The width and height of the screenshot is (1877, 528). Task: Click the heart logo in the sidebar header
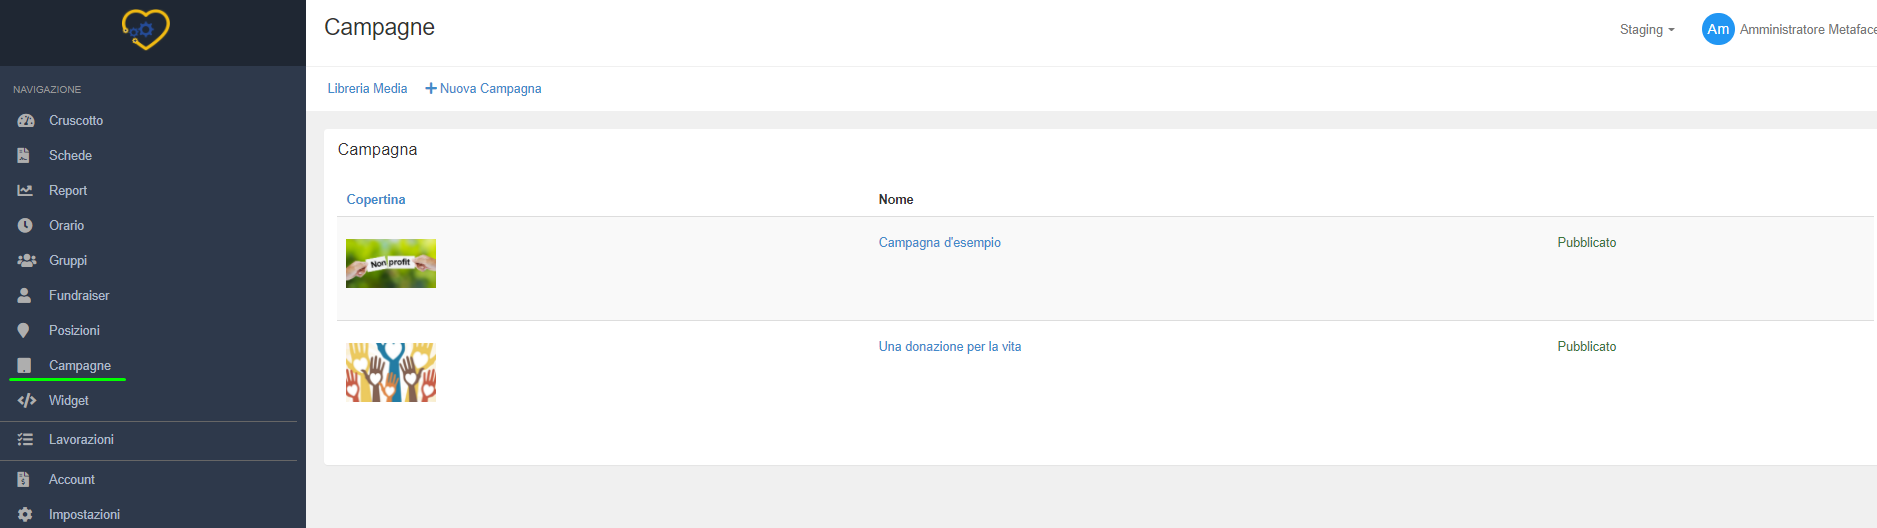pos(146,30)
